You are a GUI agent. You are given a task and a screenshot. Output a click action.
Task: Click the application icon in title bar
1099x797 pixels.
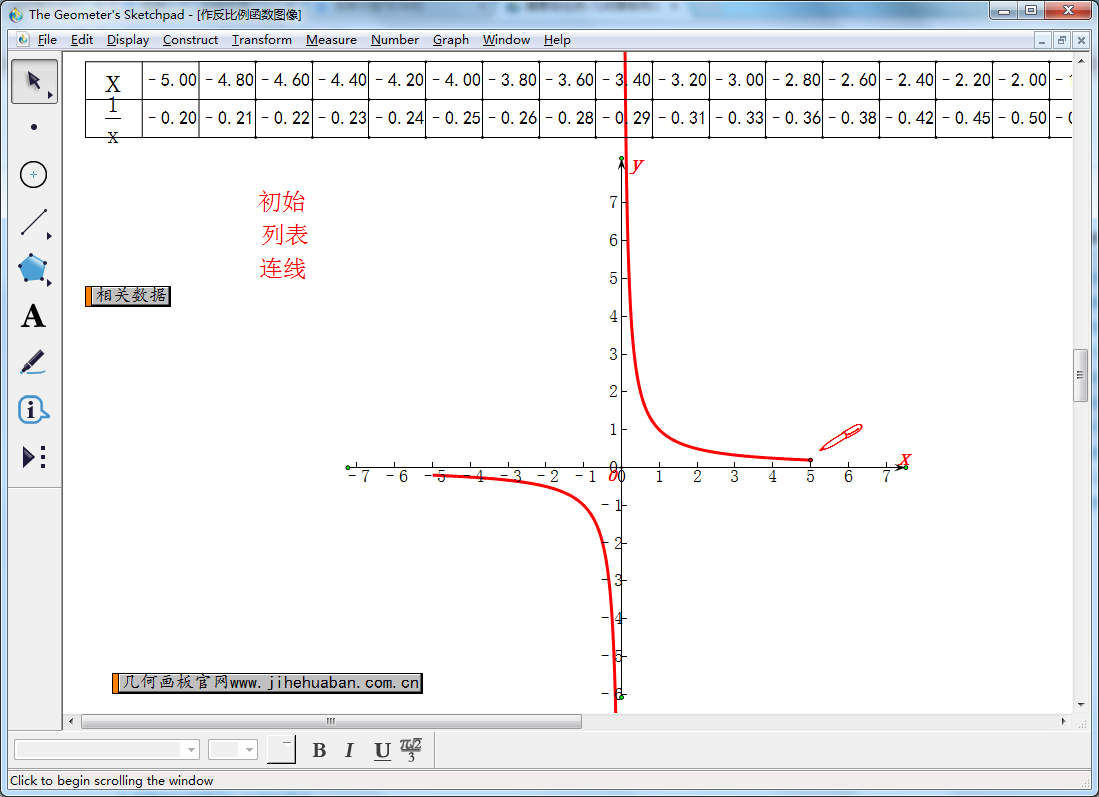(x=15, y=14)
